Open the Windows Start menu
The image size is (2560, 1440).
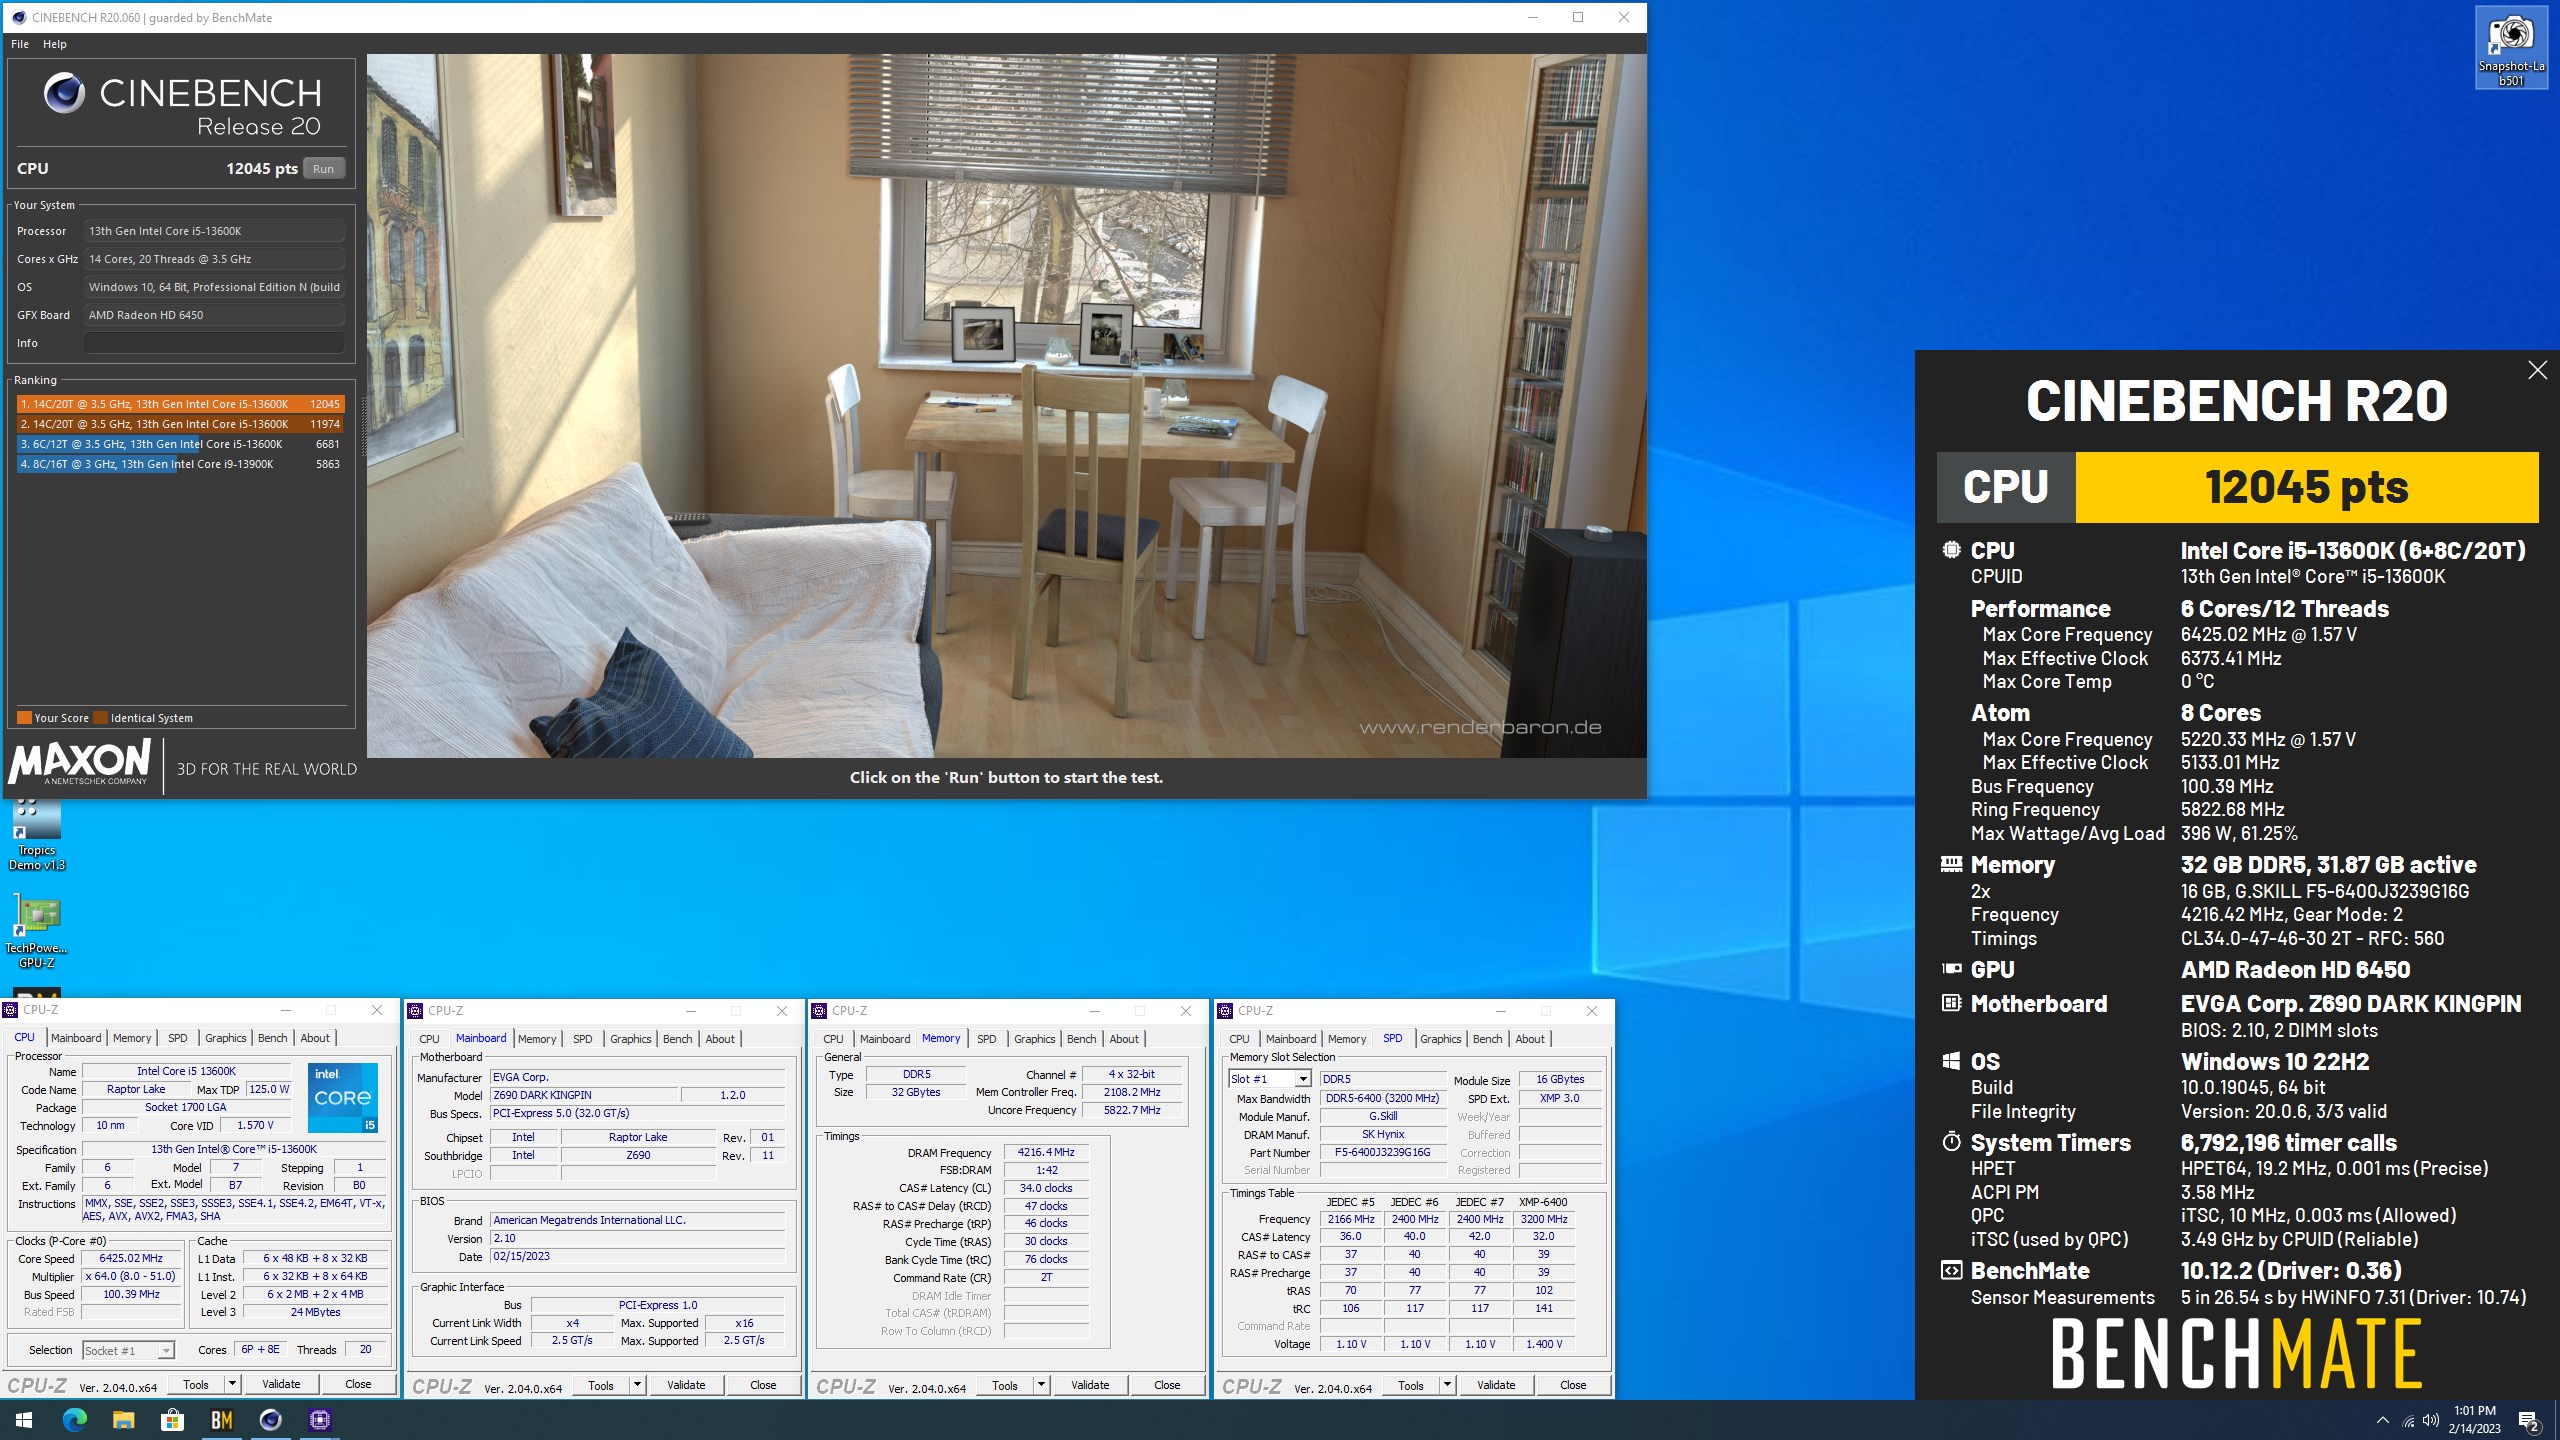[x=24, y=1420]
